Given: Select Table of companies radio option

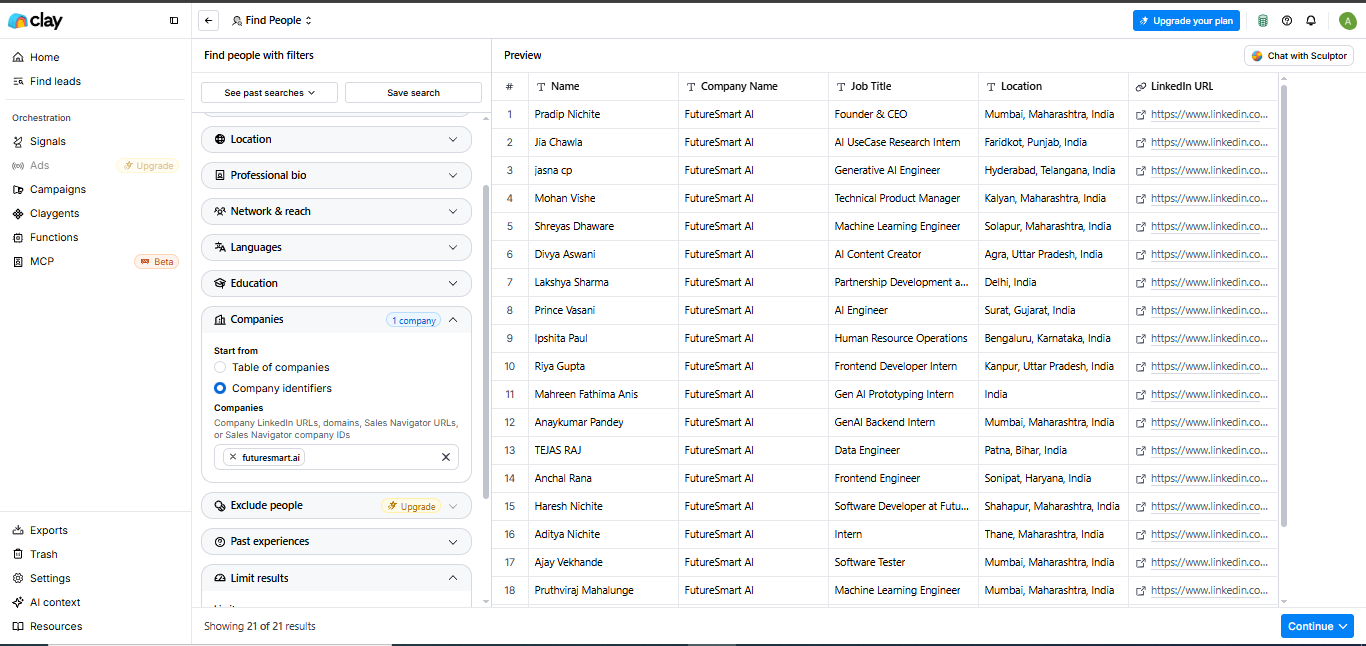Looking at the screenshot, I should tap(220, 367).
